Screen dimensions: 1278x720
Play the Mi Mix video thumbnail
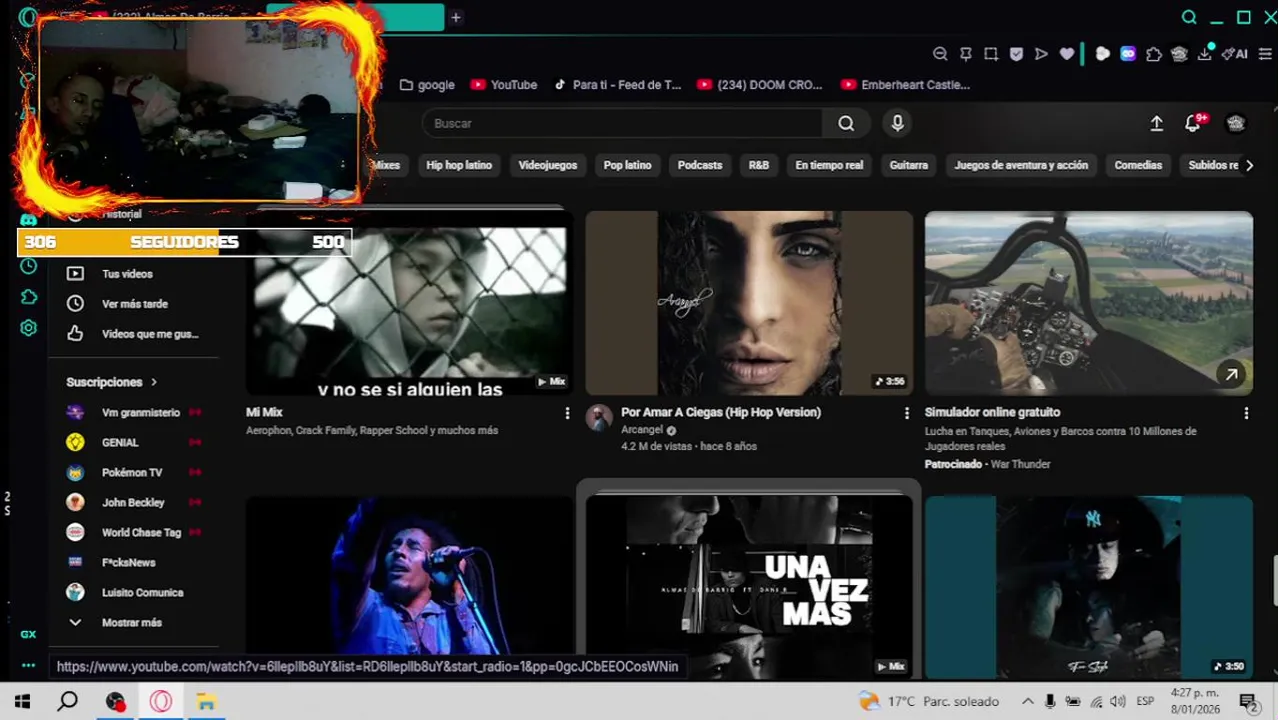click(x=410, y=303)
